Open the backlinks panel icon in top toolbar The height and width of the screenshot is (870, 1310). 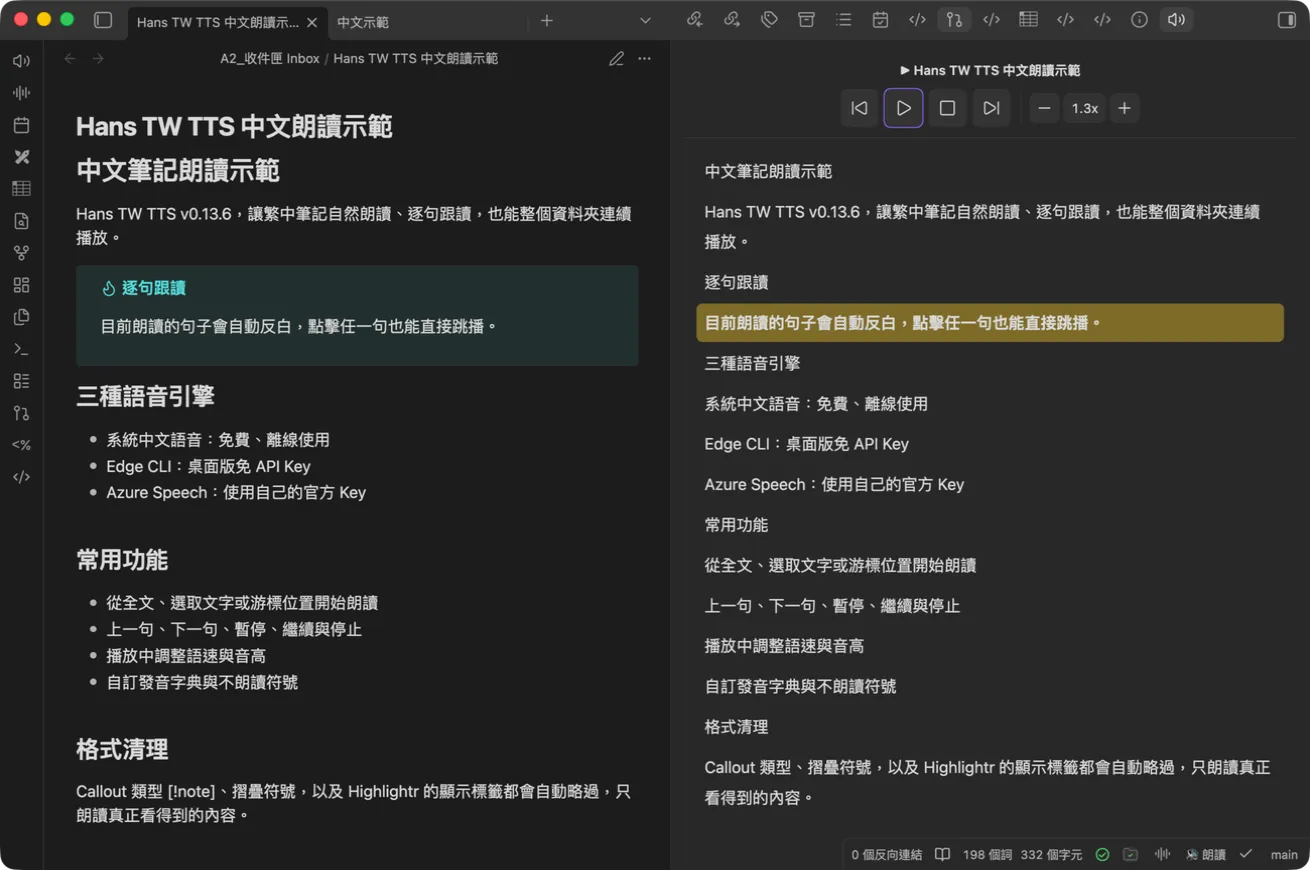pyautogui.click(x=695, y=20)
